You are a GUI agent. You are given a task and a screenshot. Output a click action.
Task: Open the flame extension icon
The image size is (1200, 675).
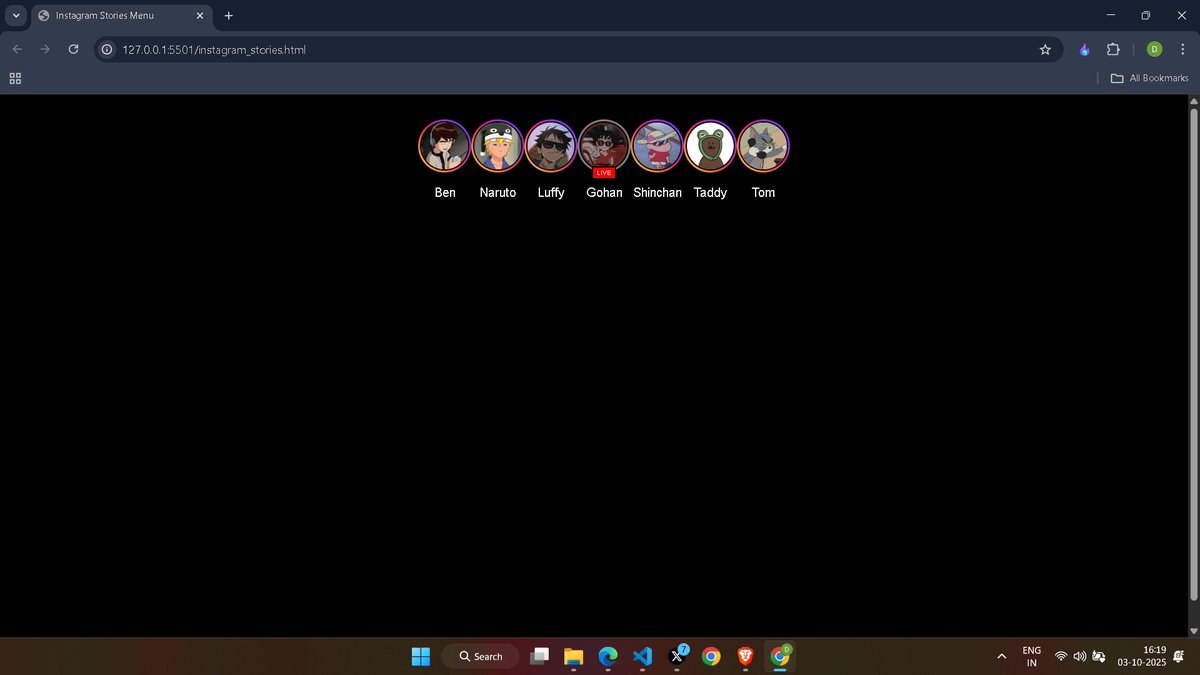coord(1084,49)
